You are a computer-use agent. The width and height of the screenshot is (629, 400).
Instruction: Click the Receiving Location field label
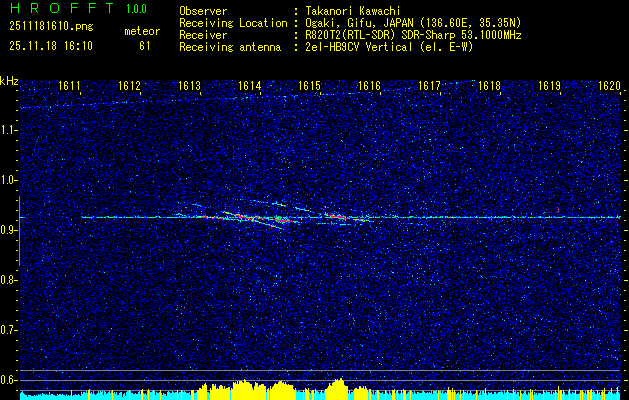click(x=233, y=23)
